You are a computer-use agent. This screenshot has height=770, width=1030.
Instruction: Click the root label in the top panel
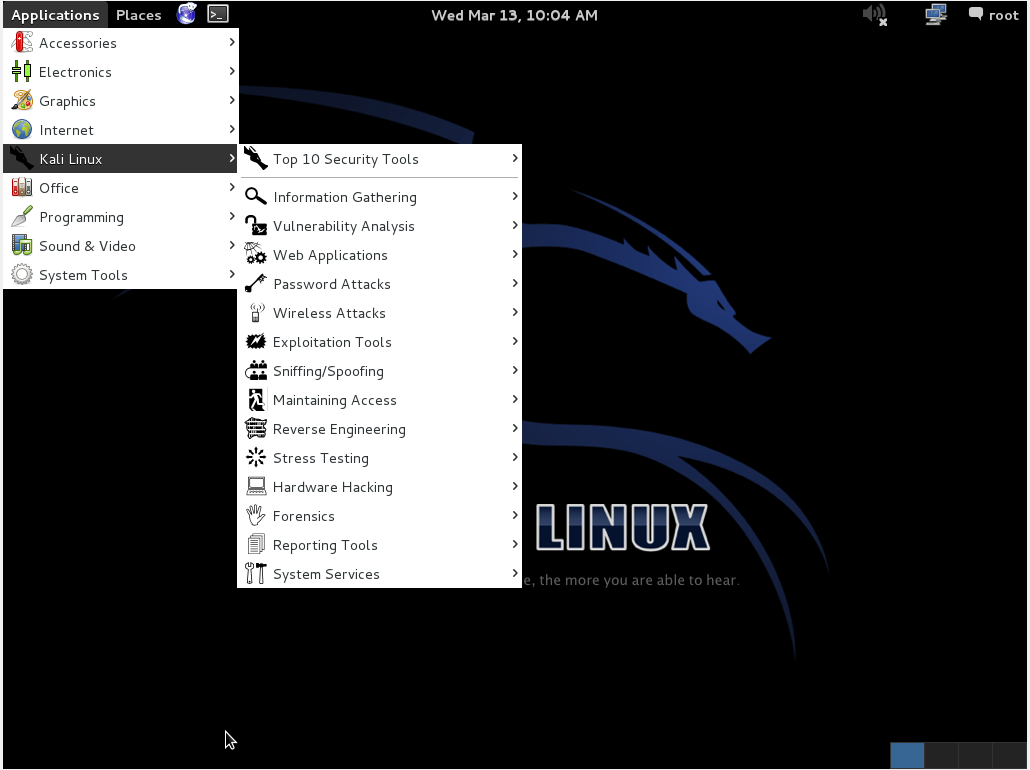(1003, 14)
